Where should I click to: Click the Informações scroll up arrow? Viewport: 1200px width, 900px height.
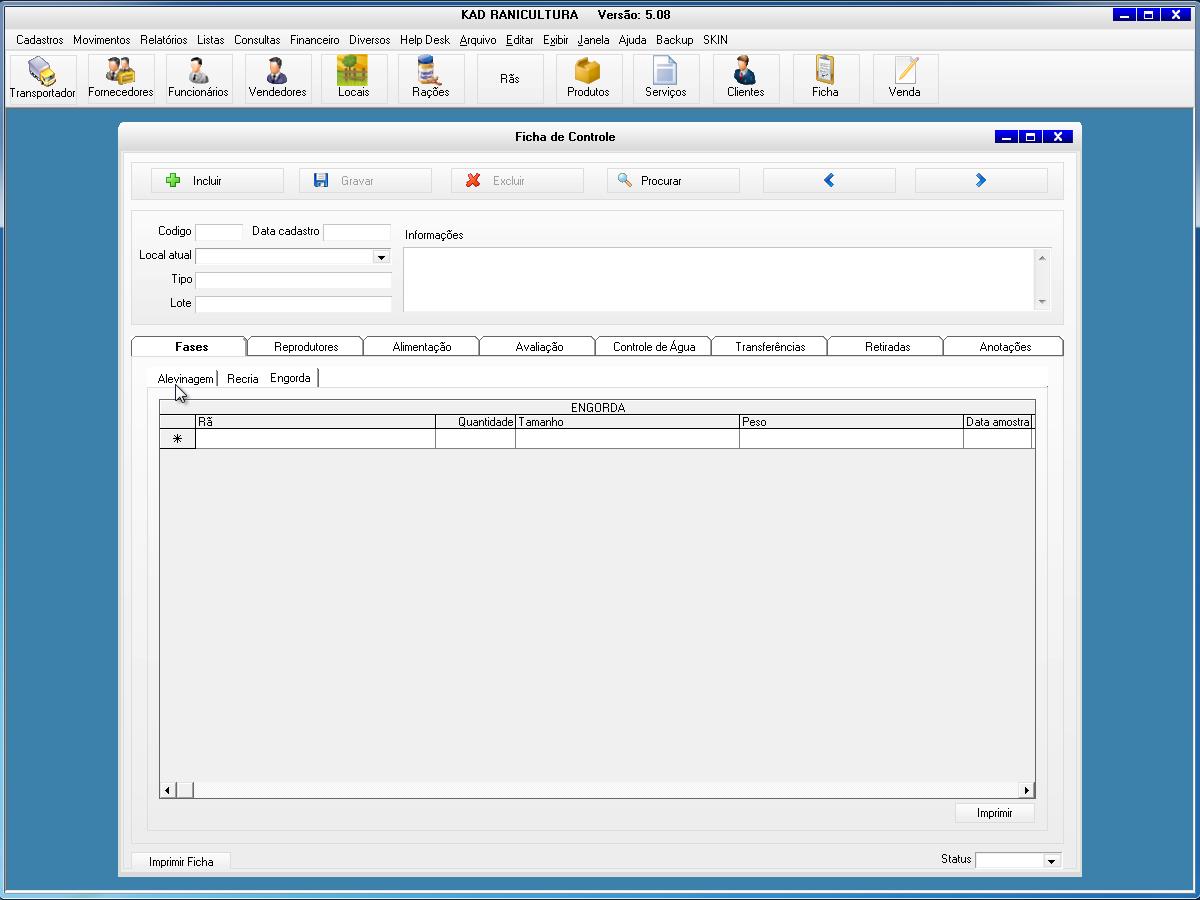point(1043,258)
